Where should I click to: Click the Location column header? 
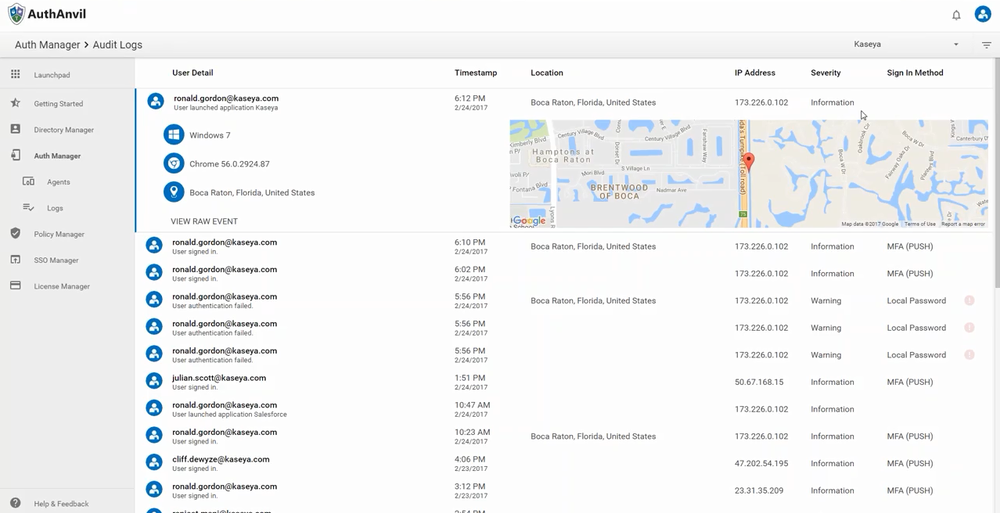point(547,73)
